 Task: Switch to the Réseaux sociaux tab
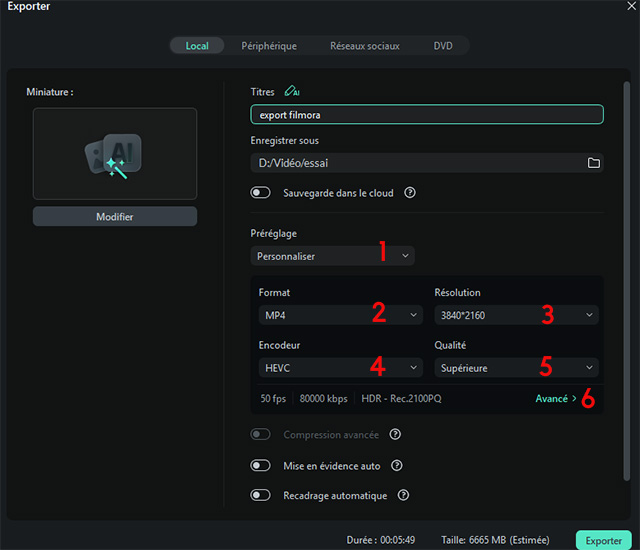[363, 46]
